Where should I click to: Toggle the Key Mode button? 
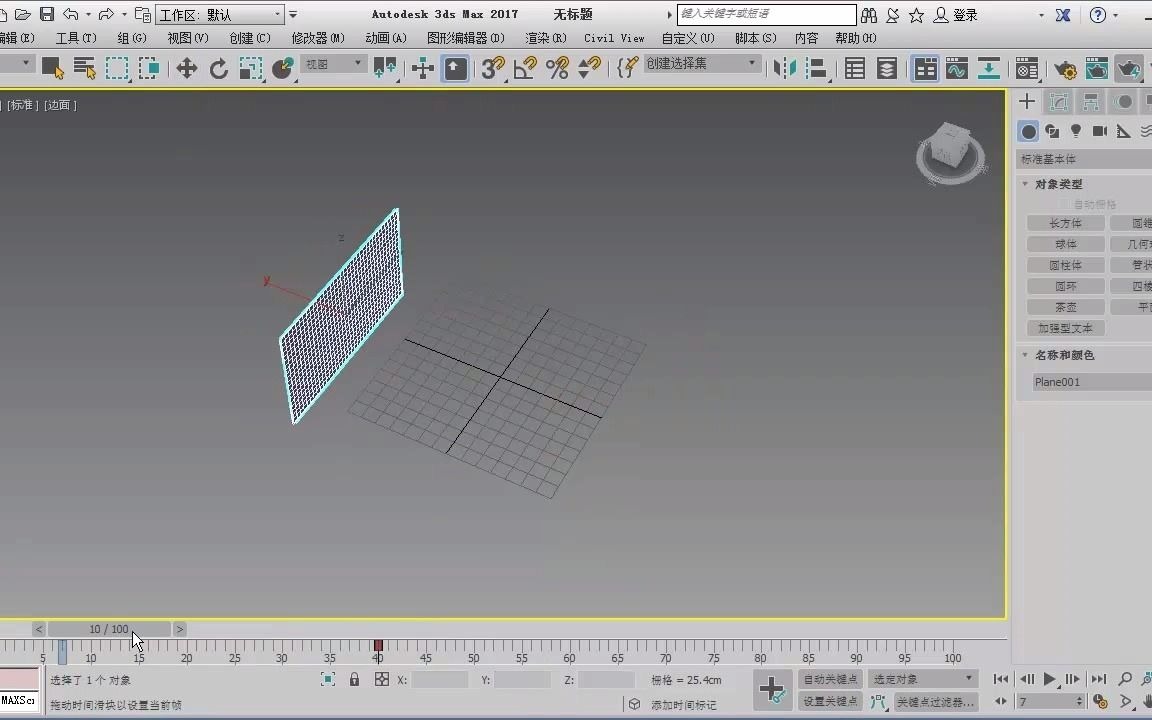(1000, 702)
